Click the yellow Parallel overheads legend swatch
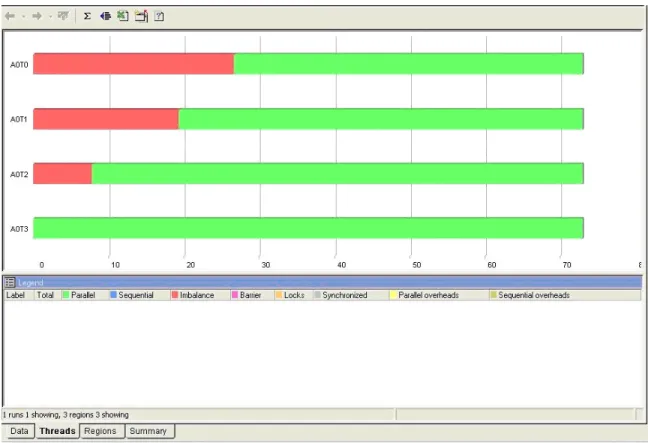Screen dimensions: 648x443 (x=393, y=295)
